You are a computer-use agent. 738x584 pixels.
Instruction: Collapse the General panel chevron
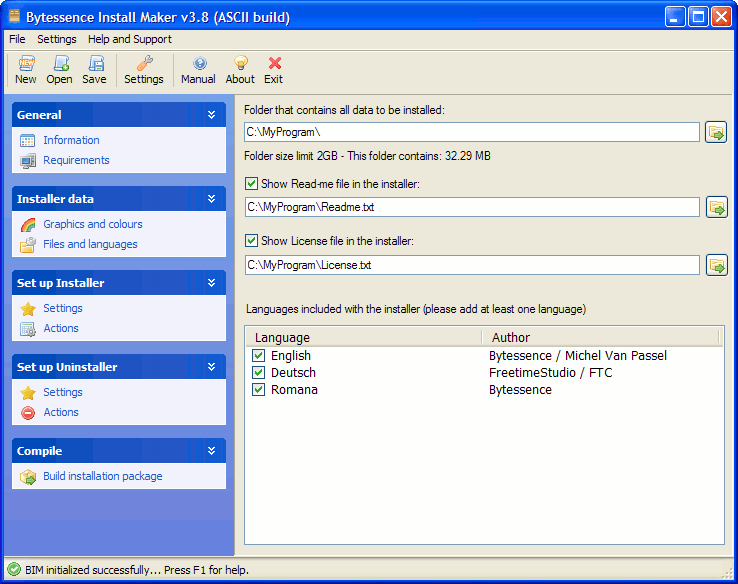tap(212, 115)
